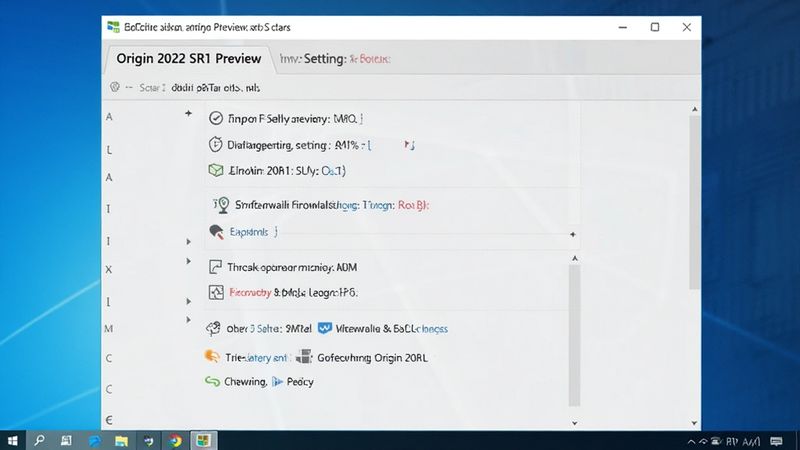This screenshot has width=800, height=450.
Task: Open Task View from the taskbar
Action: click(x=66, y=440)
